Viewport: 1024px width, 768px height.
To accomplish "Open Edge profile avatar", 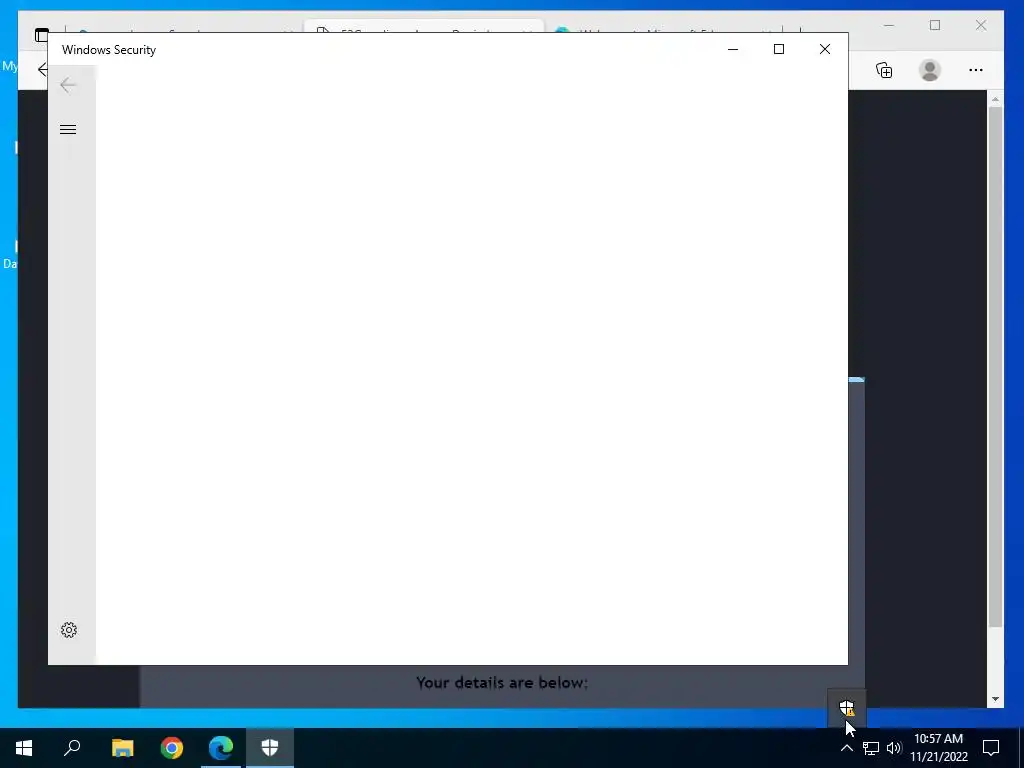I will (930, 70).
